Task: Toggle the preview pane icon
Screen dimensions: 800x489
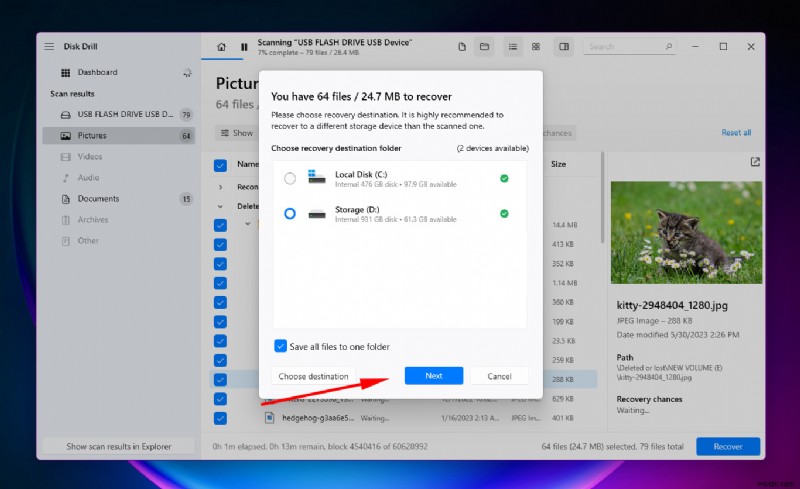Action: [x=564, y=46]
